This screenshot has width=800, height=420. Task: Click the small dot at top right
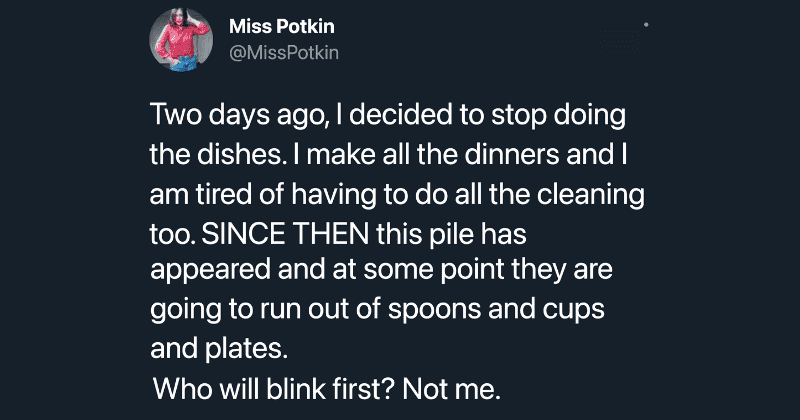646,22
